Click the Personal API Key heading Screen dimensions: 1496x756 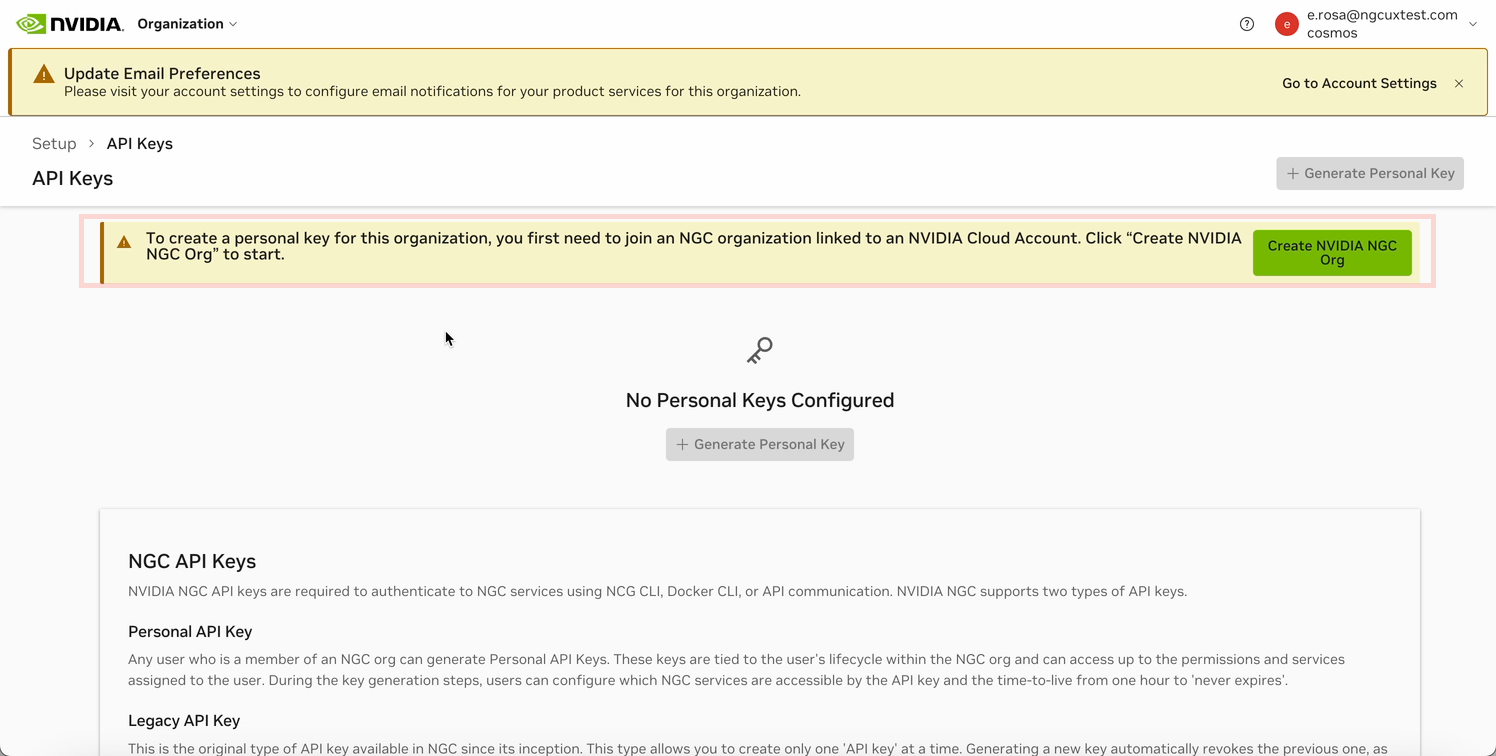190,632
